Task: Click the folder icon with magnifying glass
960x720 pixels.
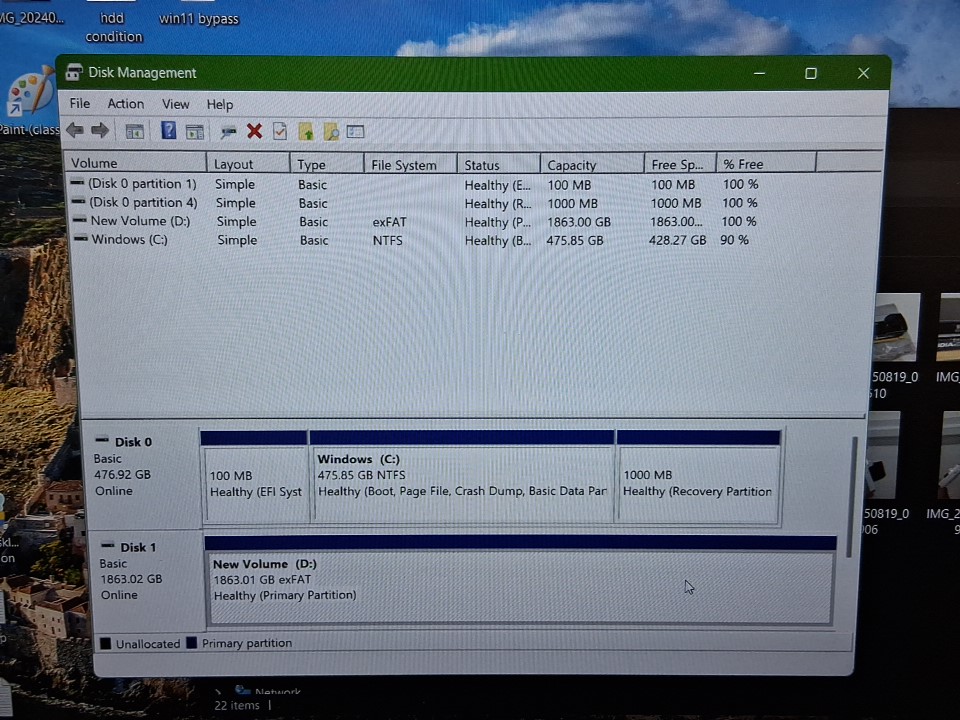Action: pos(331,131)
